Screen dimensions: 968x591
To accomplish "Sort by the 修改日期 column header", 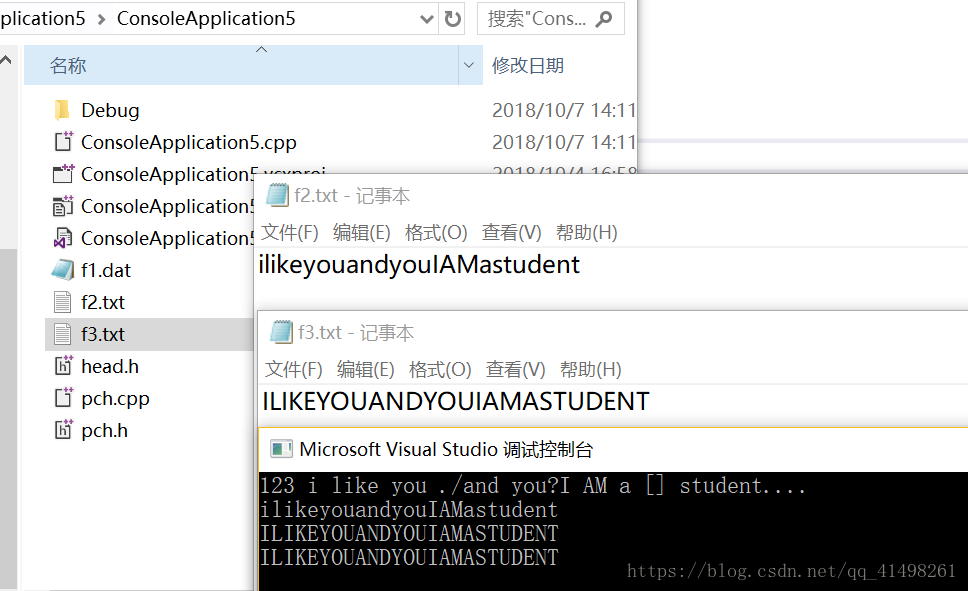I will 528,65.
